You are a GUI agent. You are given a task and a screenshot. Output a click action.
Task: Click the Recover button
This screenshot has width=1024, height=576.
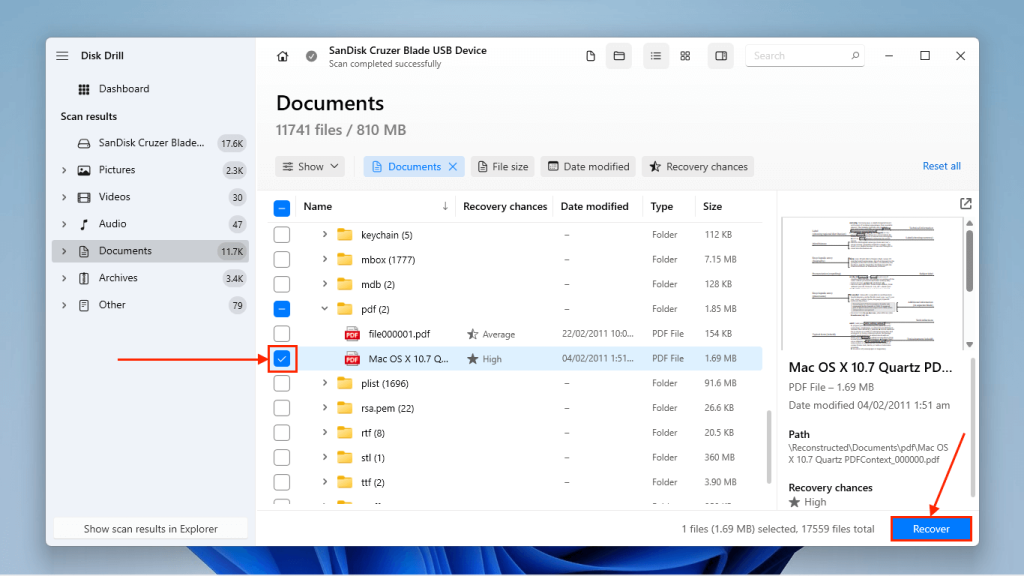pos(930,528)
